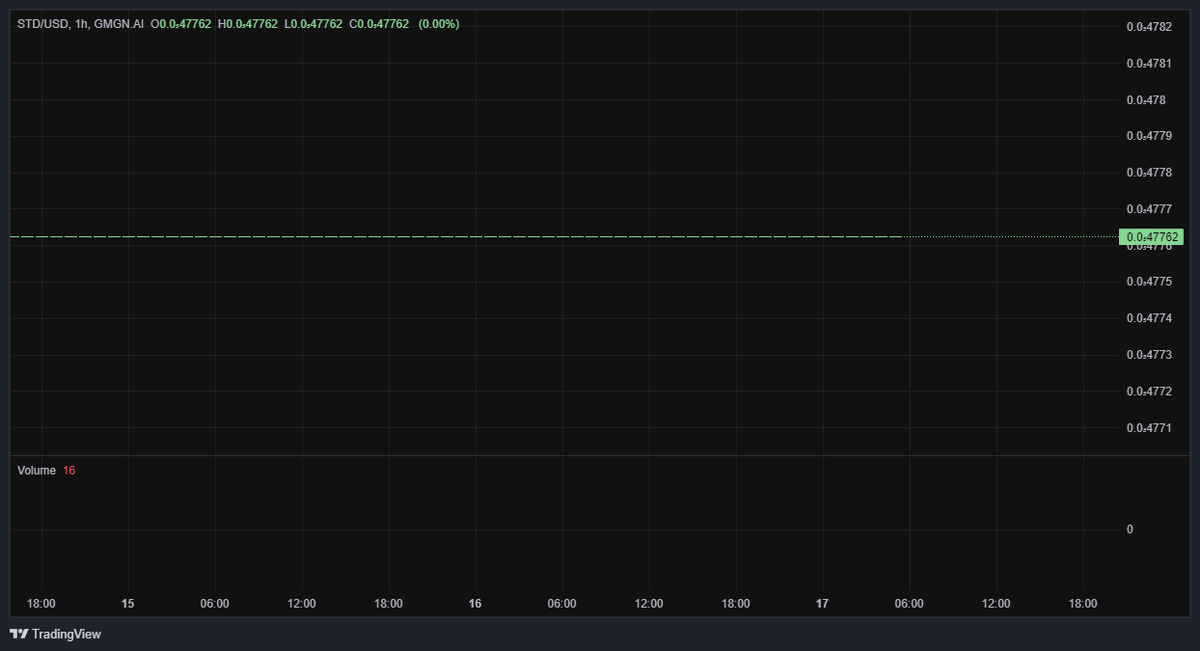The width and height of the screenshot is (1200, 651).
Task: Click the green dashed price line
Action: pos(456,237)
